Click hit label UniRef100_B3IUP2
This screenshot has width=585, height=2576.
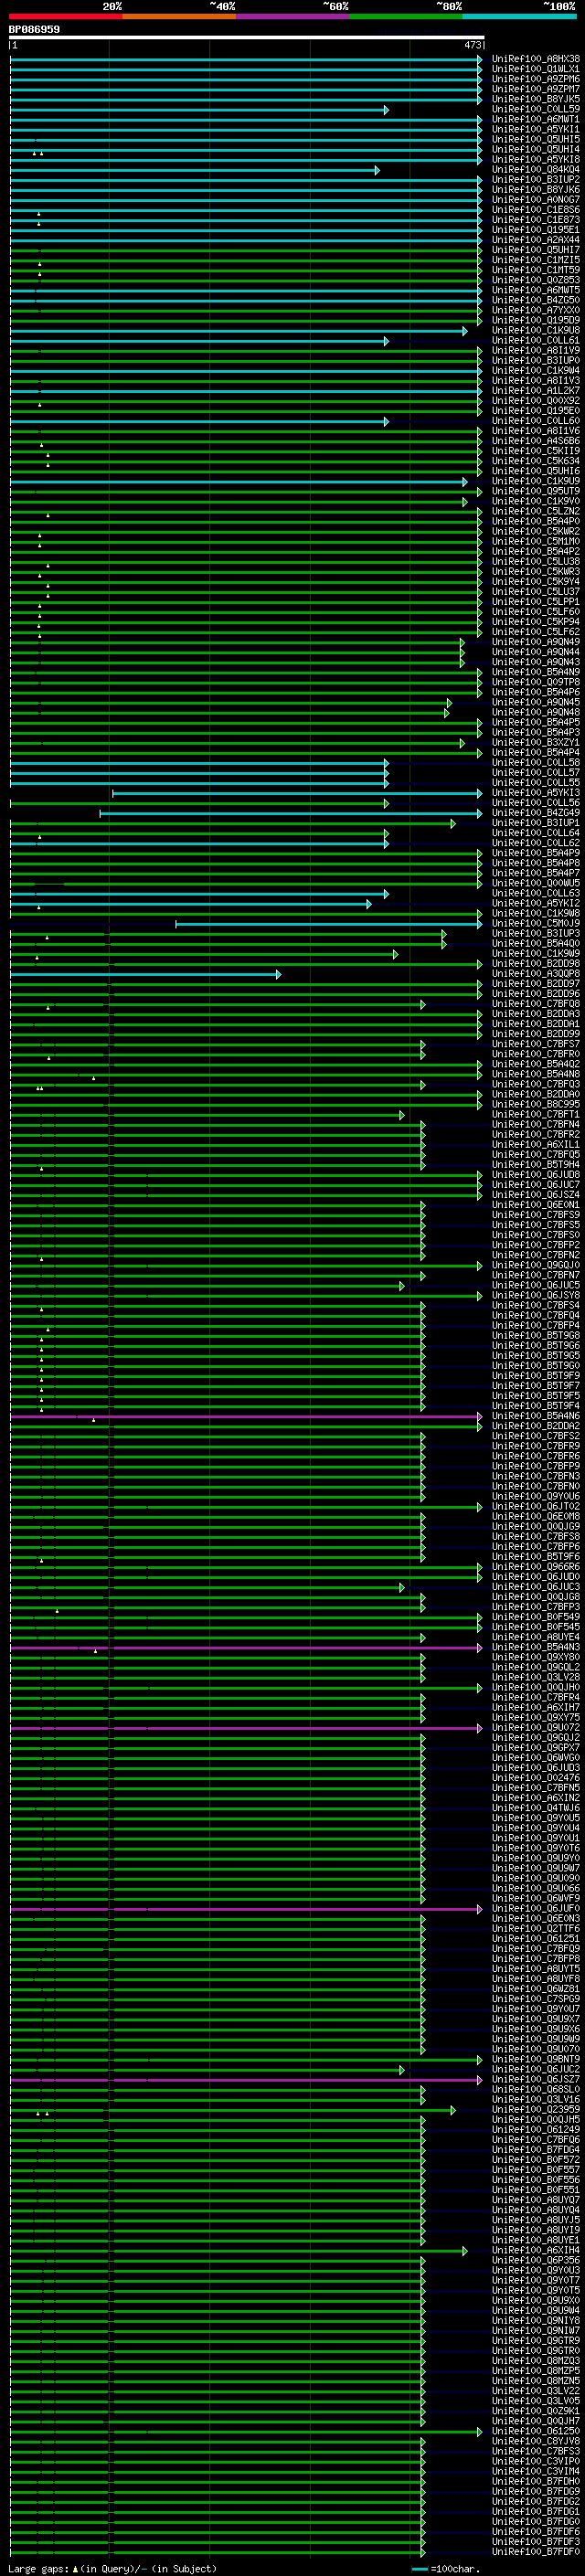pyautogui.click(x=536, y=180)
